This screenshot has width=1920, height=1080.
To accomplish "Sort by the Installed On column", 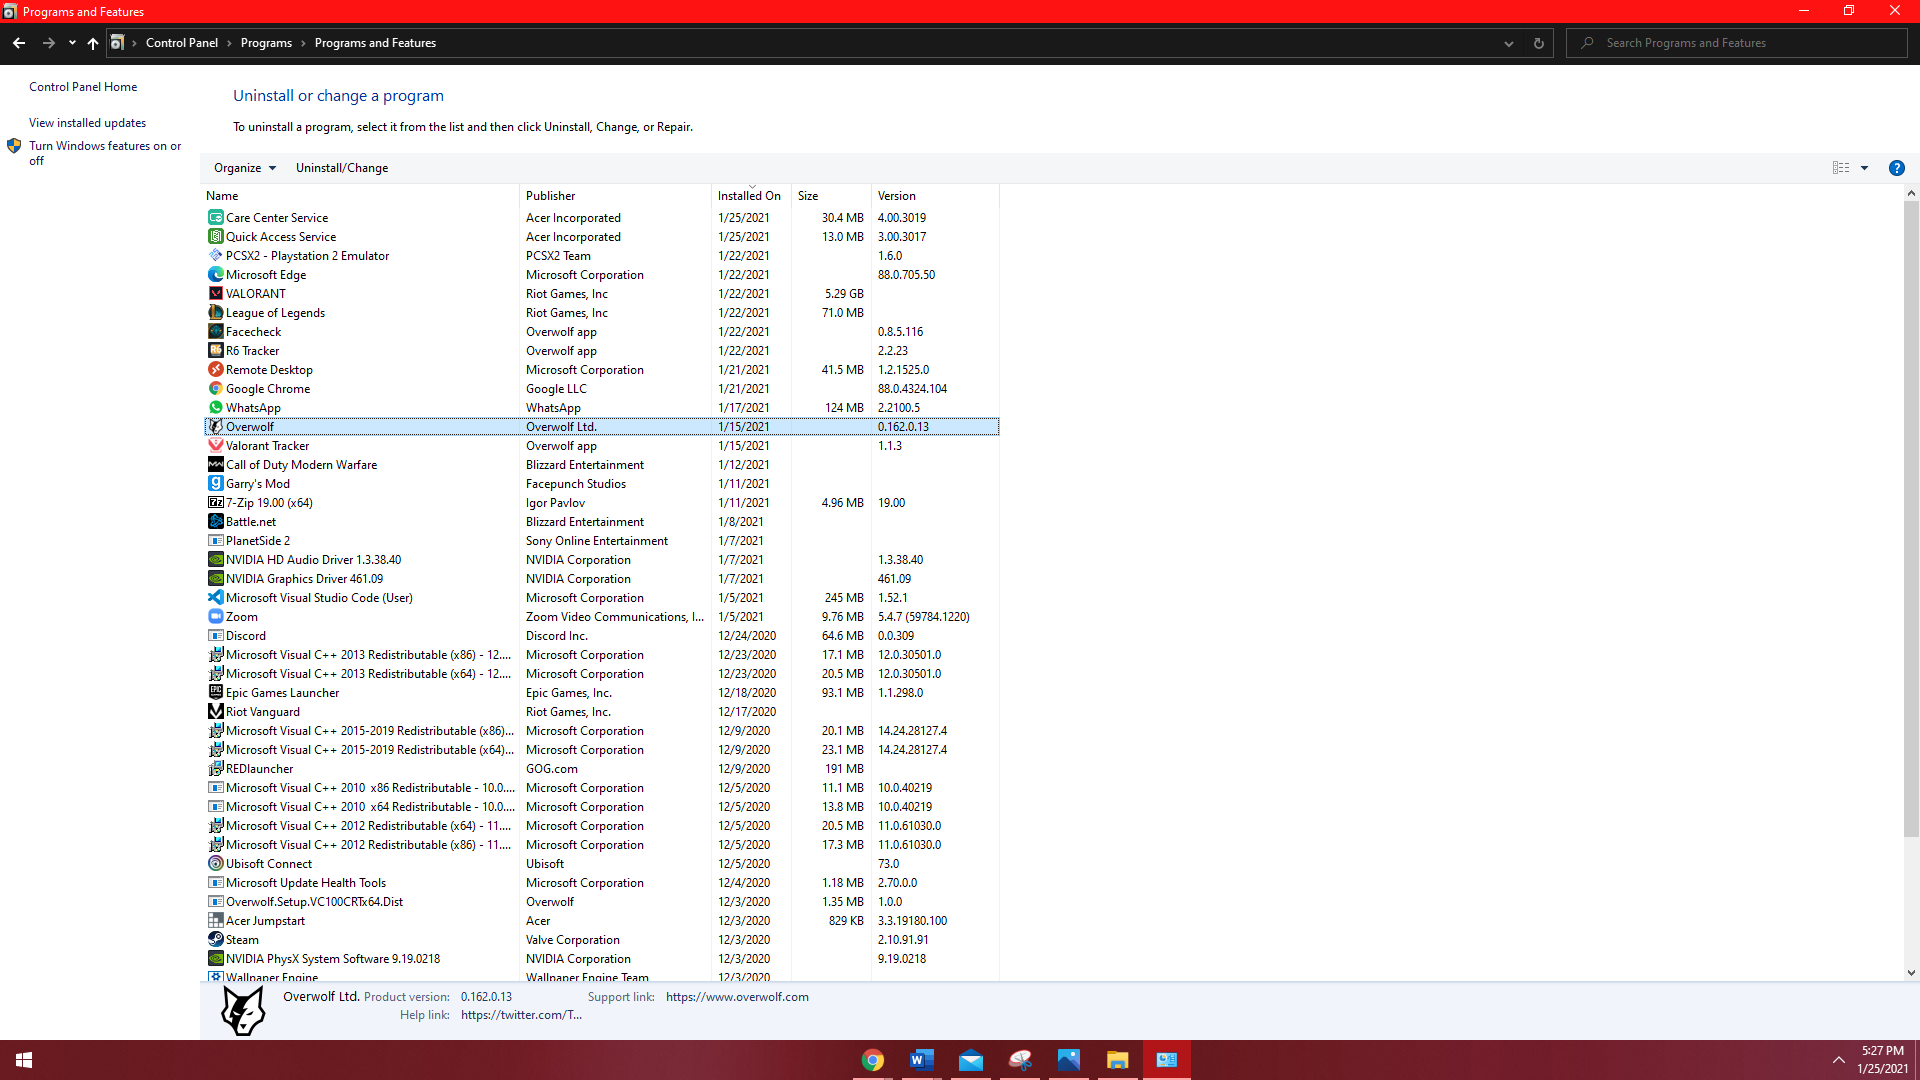I will pos(751,196).
